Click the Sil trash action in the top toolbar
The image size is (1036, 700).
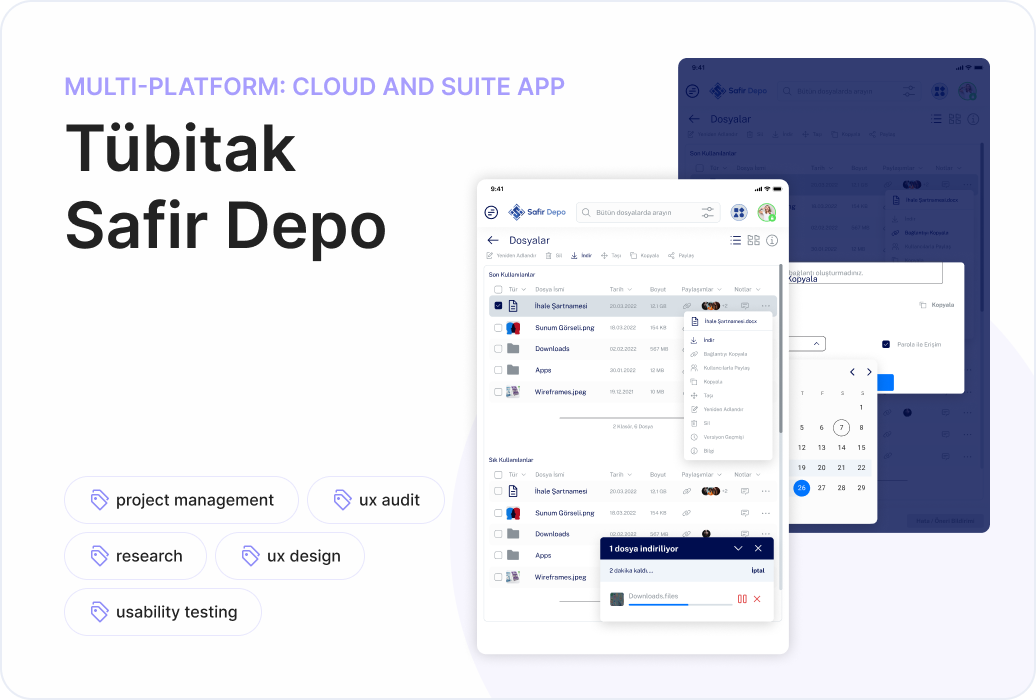554,255
